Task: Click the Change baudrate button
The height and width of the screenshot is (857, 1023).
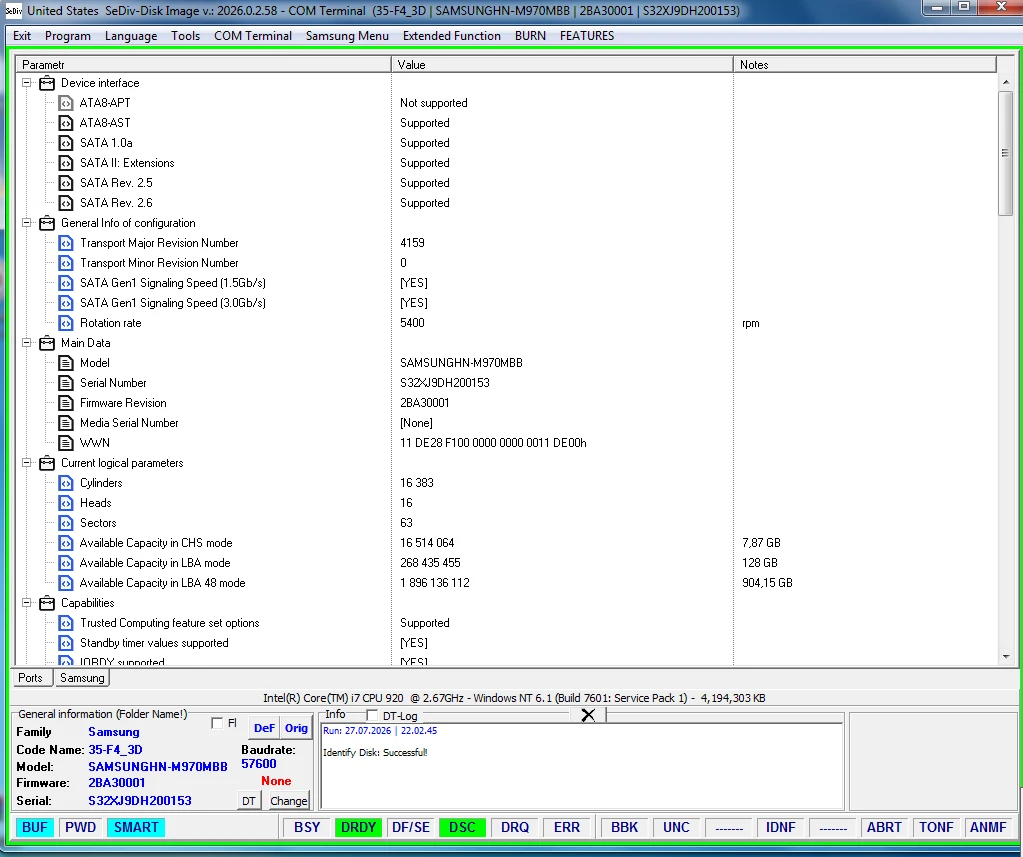Action: [288, 801]
